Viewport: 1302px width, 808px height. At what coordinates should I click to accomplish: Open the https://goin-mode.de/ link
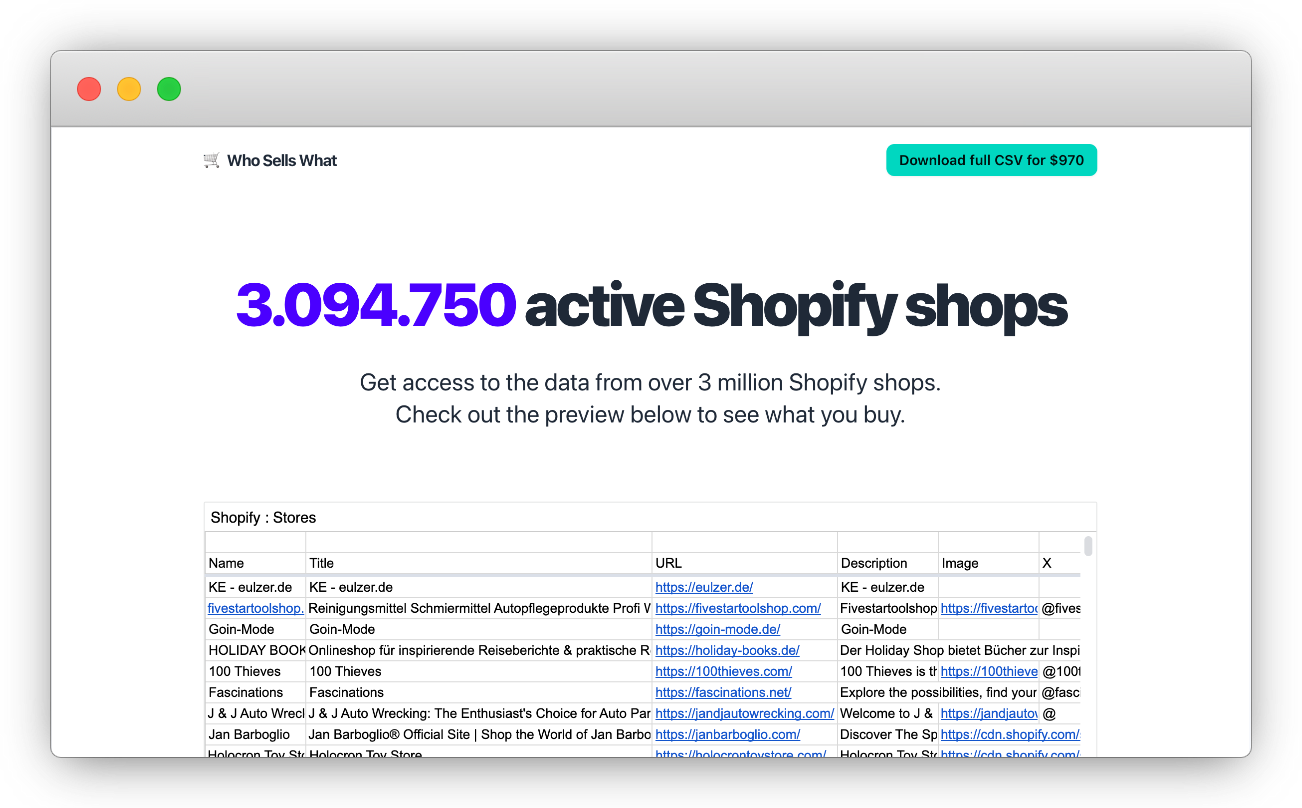click(718, 629)
